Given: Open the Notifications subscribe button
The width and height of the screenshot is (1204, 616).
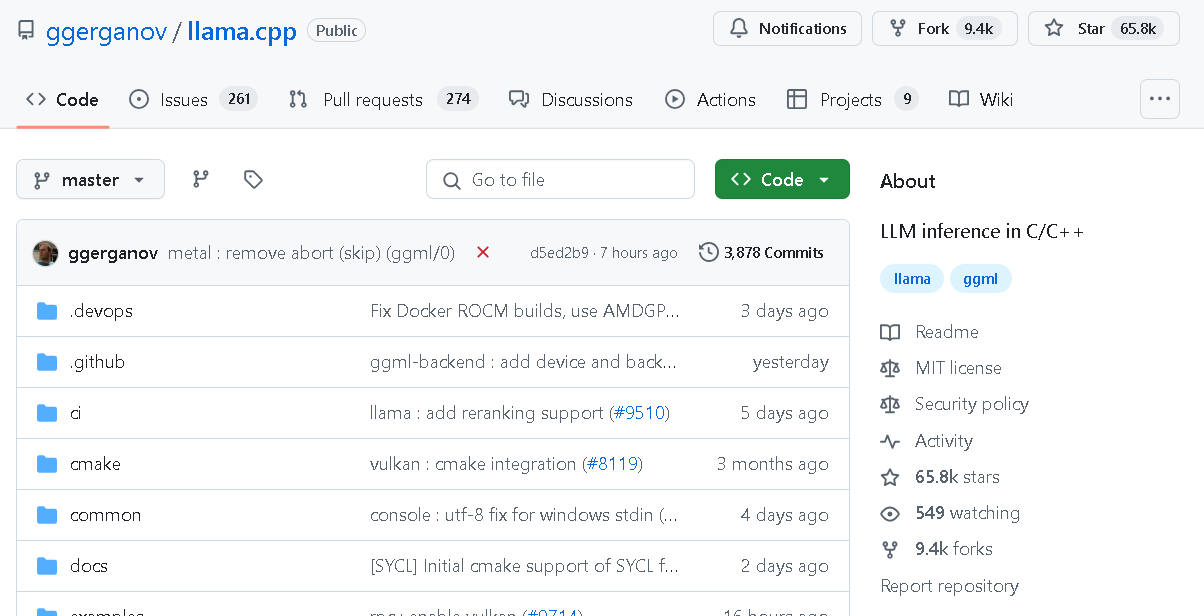Looking at the screenshot, I should tap(787, 29).
